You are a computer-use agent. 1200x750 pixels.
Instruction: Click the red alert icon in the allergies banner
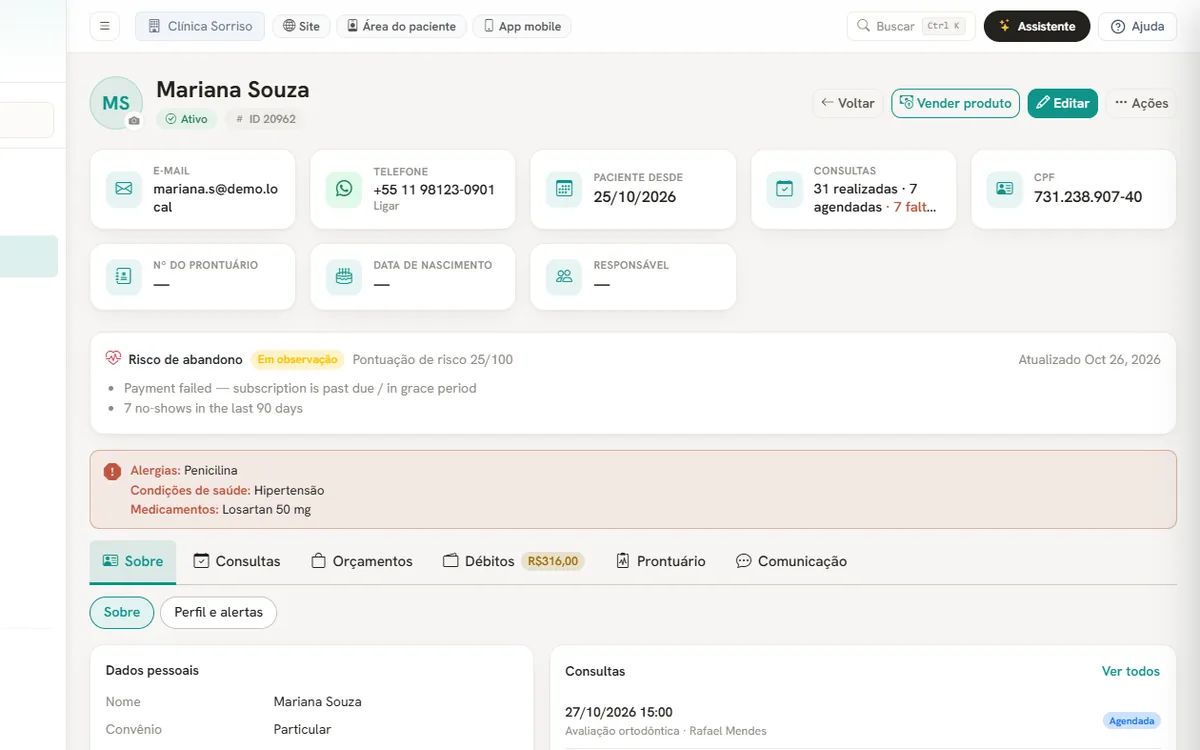[x=112, y=471]
